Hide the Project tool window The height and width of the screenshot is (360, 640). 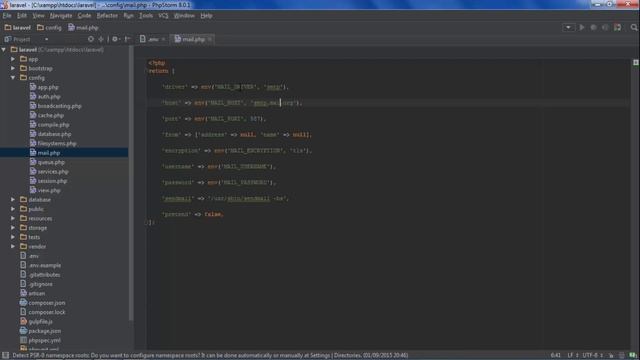coord(127,39)
